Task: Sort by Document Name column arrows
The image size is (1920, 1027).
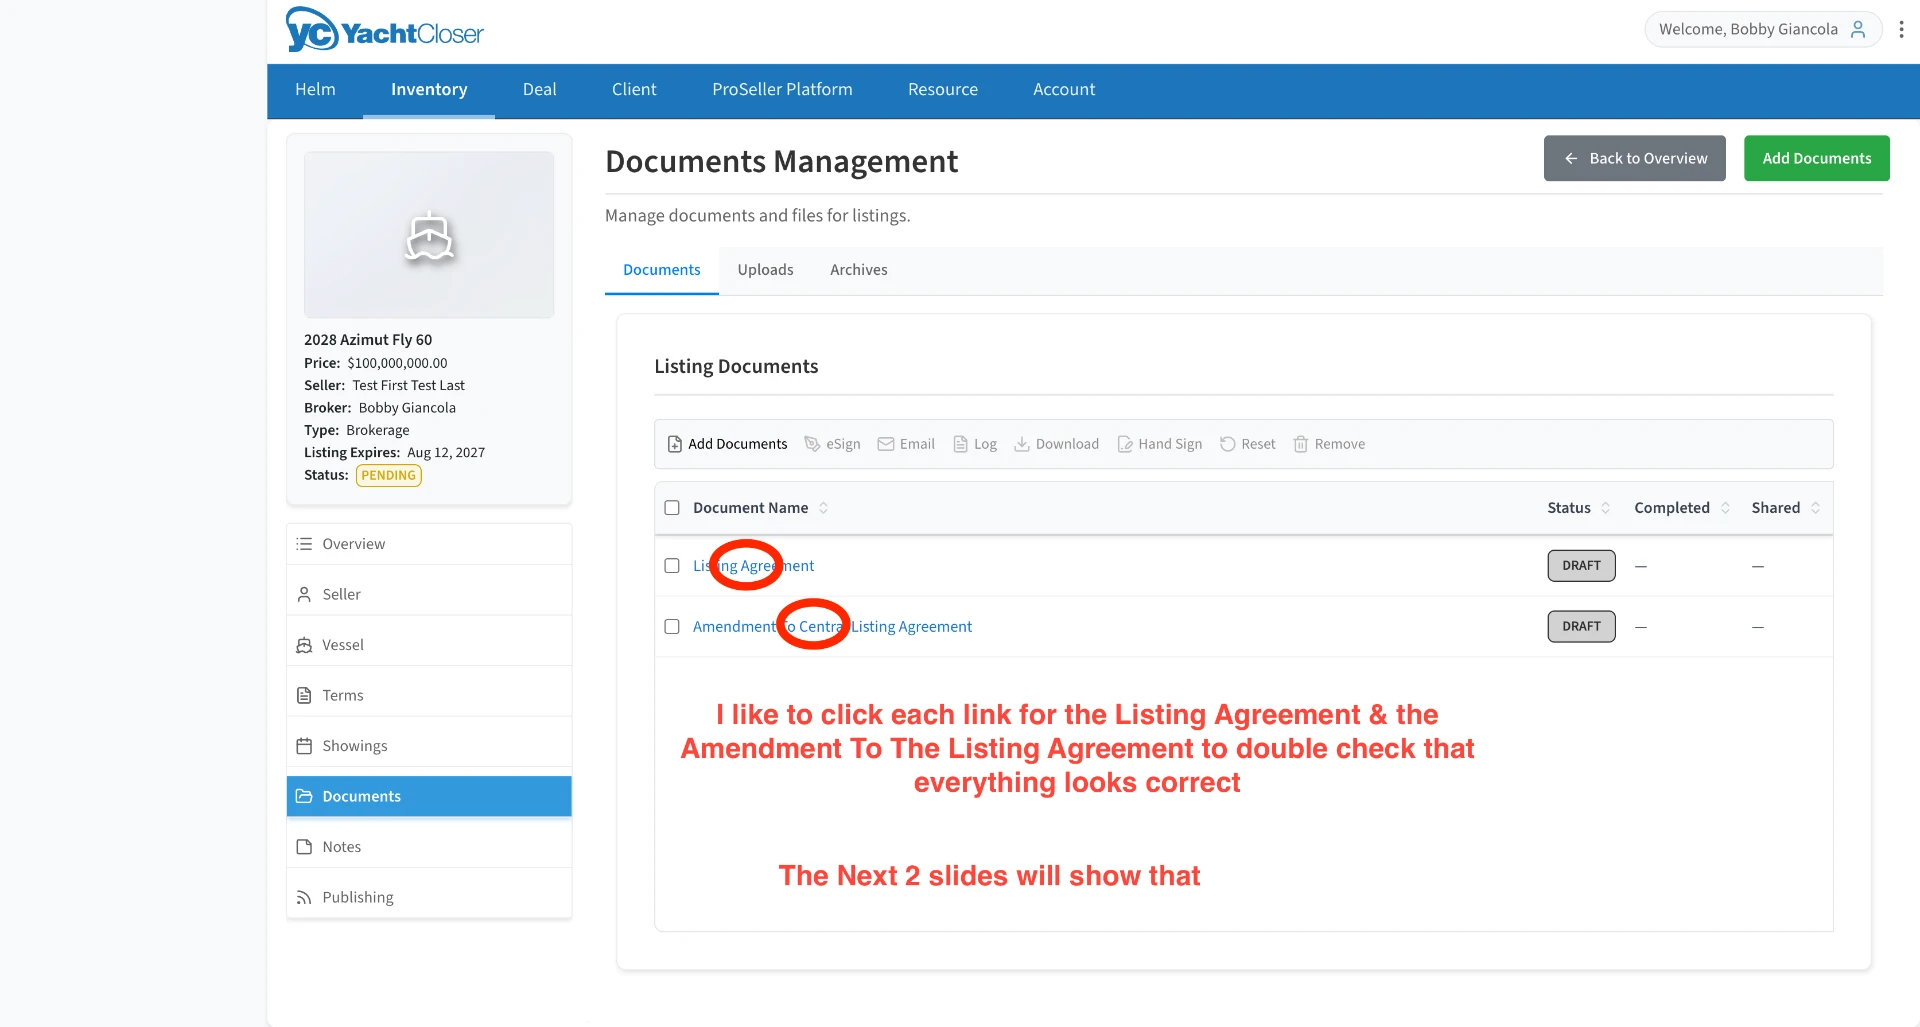Action: 824,508
